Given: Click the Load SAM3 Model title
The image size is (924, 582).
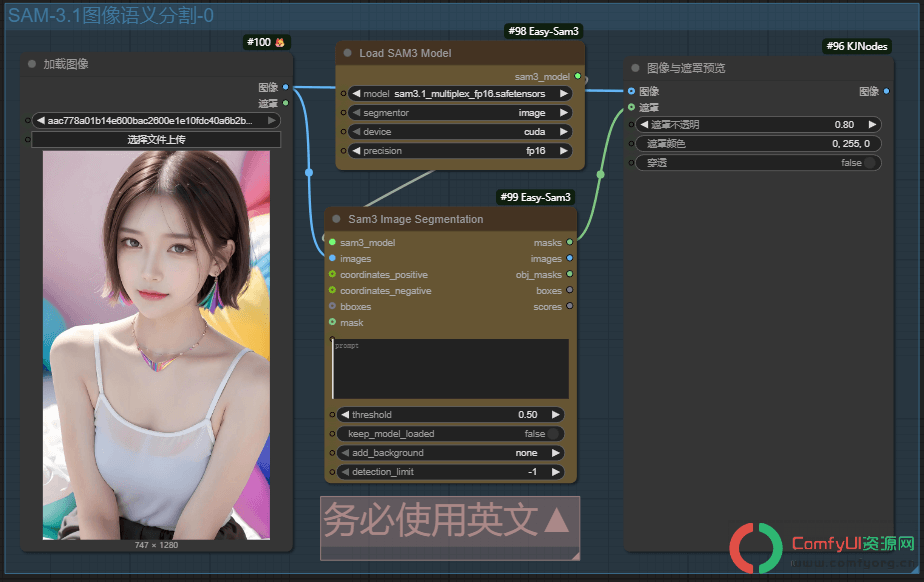Looking at the screenshot, I should [405, 53].
